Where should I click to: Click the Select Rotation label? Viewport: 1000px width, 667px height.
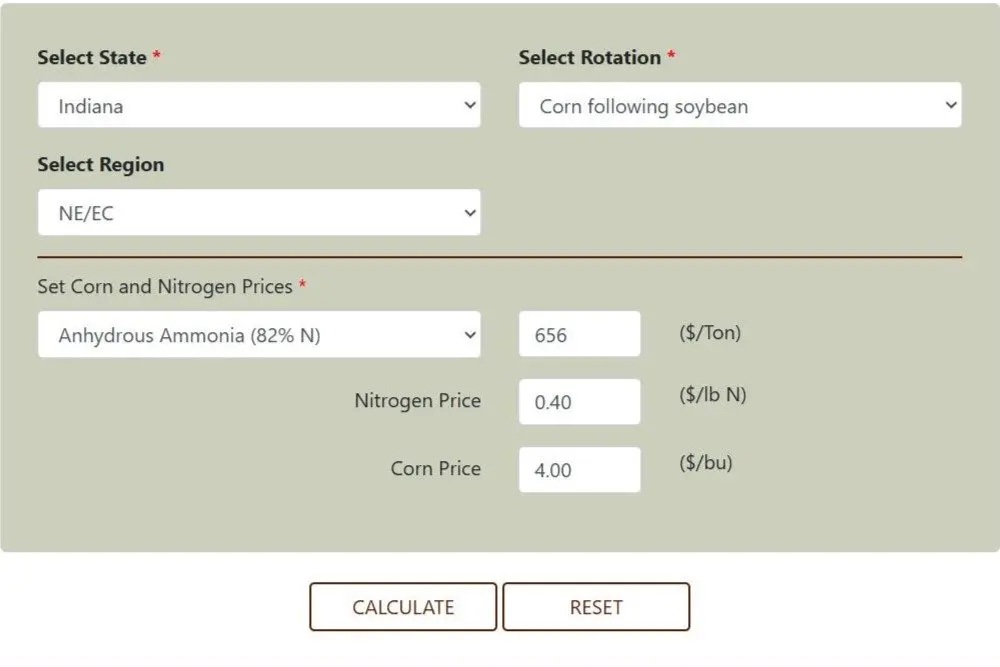(590, 57)
